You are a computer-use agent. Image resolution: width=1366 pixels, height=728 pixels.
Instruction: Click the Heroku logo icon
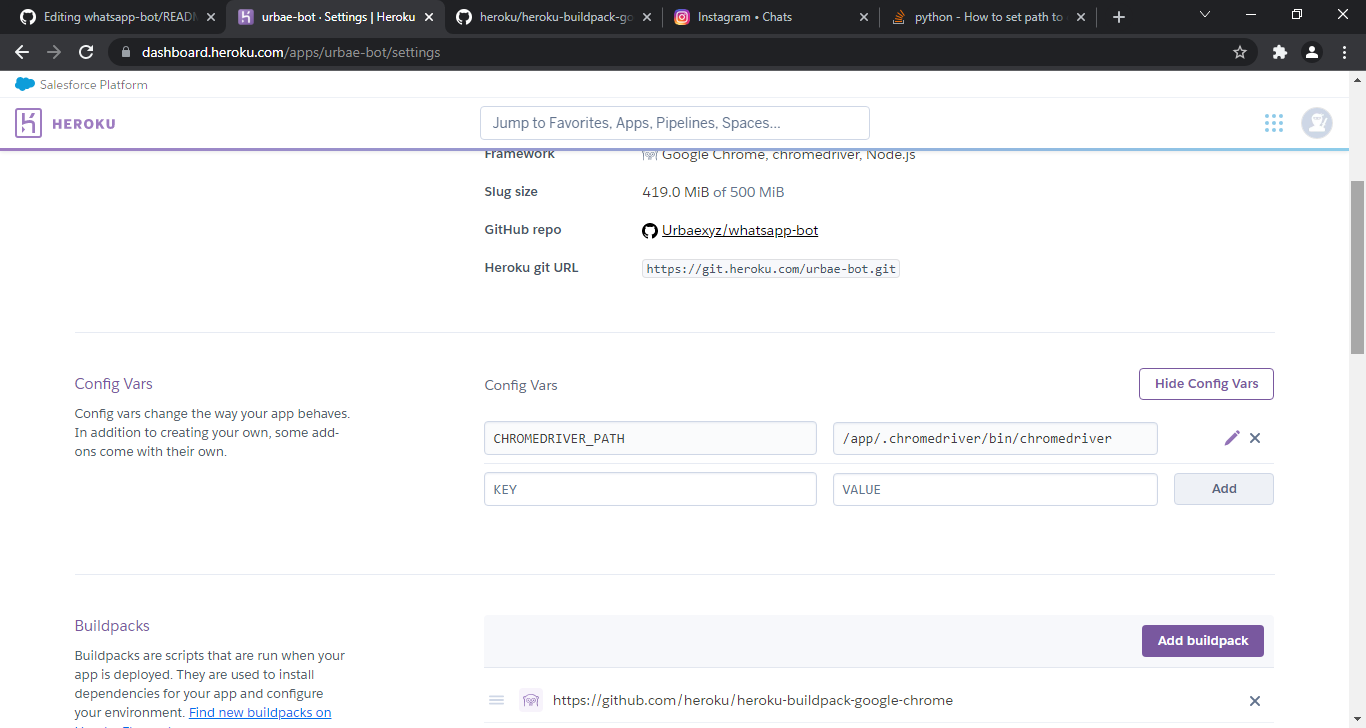28,123
